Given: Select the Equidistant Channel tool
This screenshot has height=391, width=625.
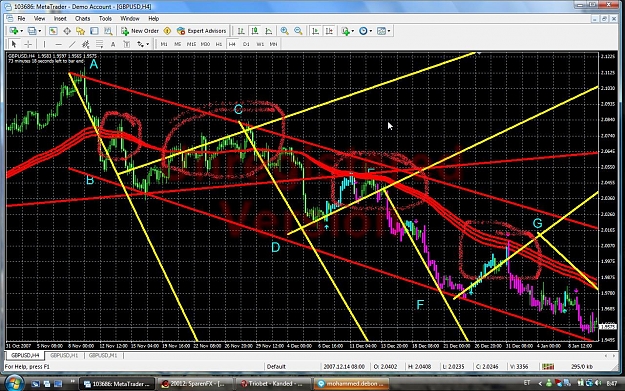Looking at the screenshot, I should [85, 44].
